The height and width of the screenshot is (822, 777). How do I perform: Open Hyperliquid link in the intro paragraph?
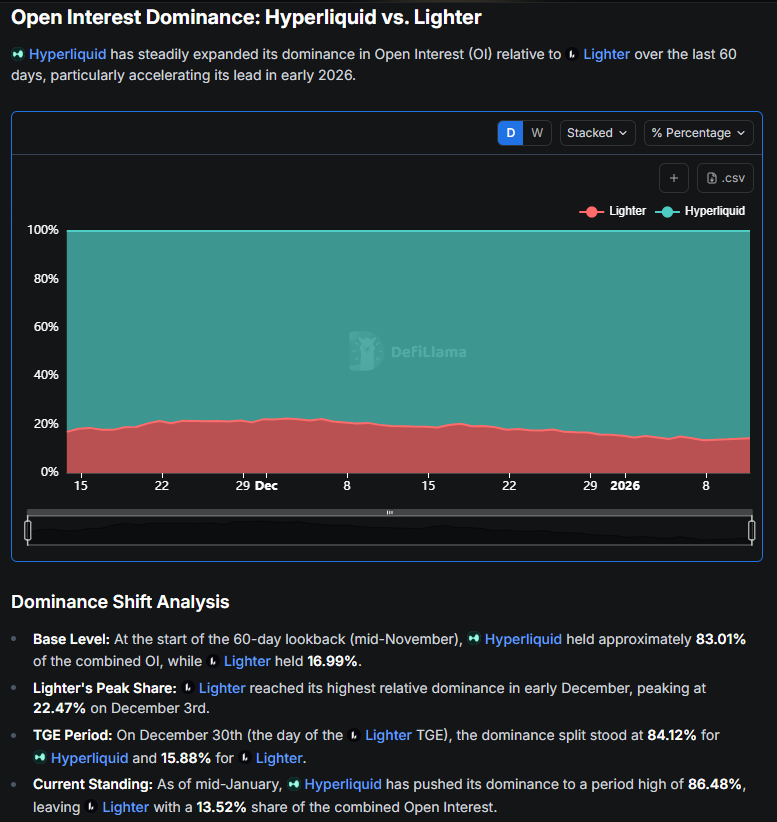pos(68,54)
